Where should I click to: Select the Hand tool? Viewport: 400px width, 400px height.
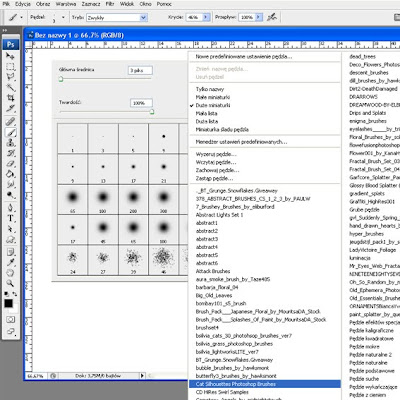point(10,273)
